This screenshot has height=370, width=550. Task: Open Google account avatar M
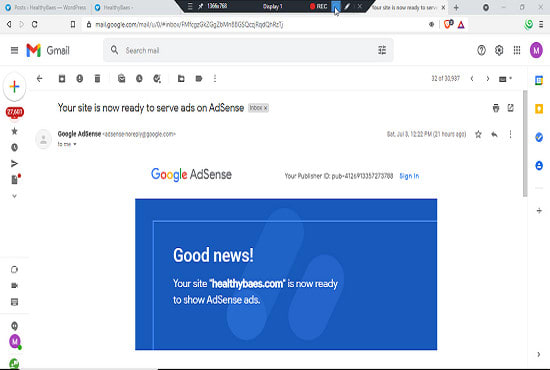[536, 51]
